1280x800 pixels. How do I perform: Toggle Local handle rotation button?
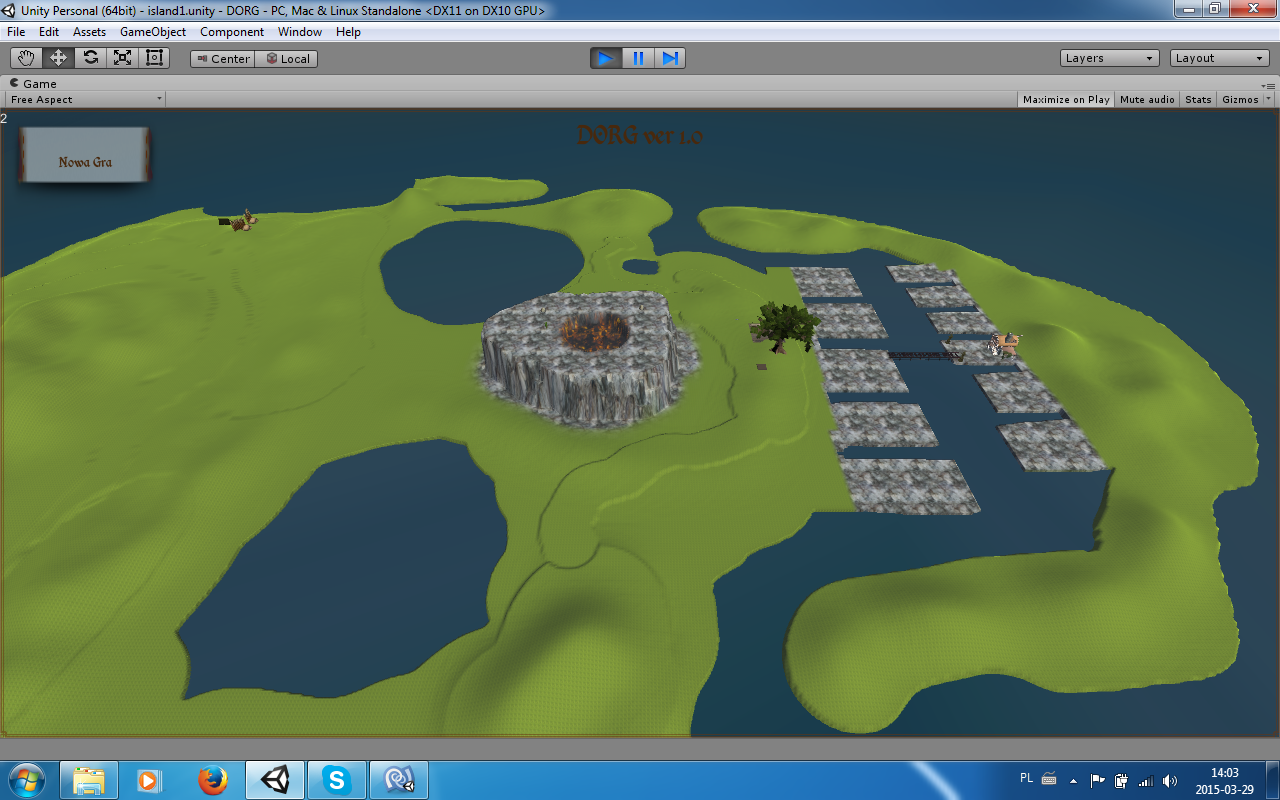287,59
